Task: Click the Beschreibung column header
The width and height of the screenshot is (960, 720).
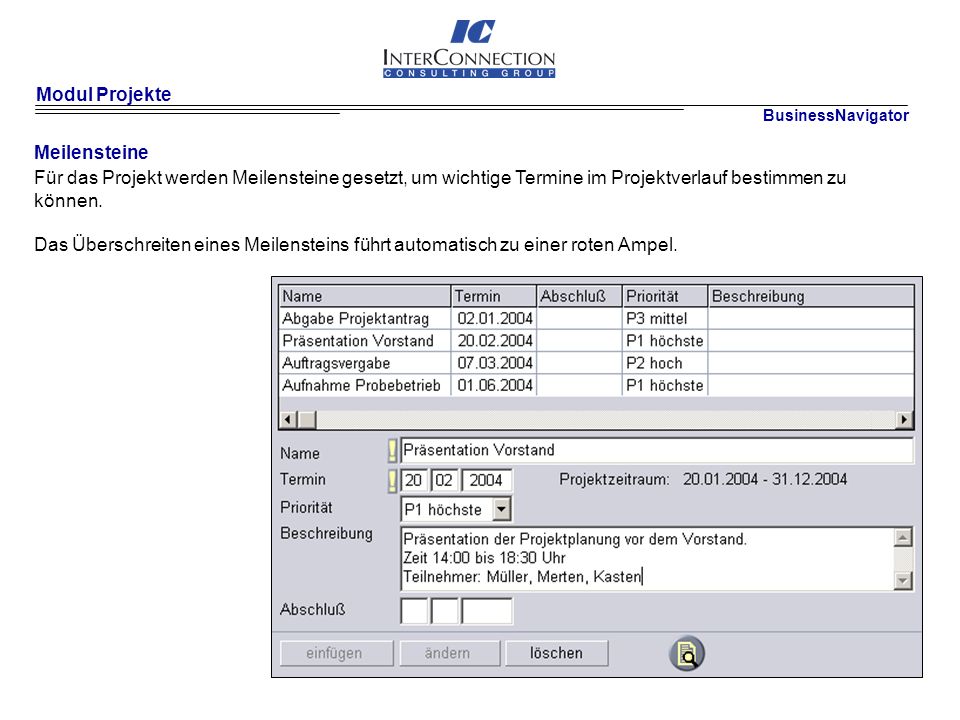Action: coord(811,296)
